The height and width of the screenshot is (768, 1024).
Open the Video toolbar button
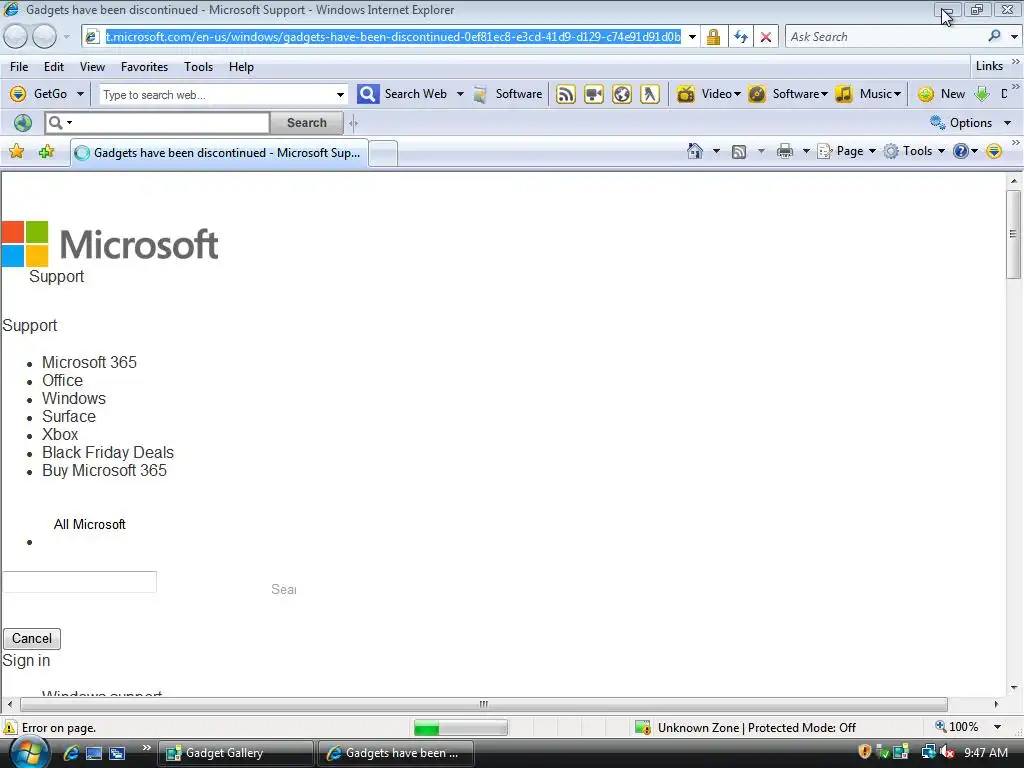pos(708,94)
